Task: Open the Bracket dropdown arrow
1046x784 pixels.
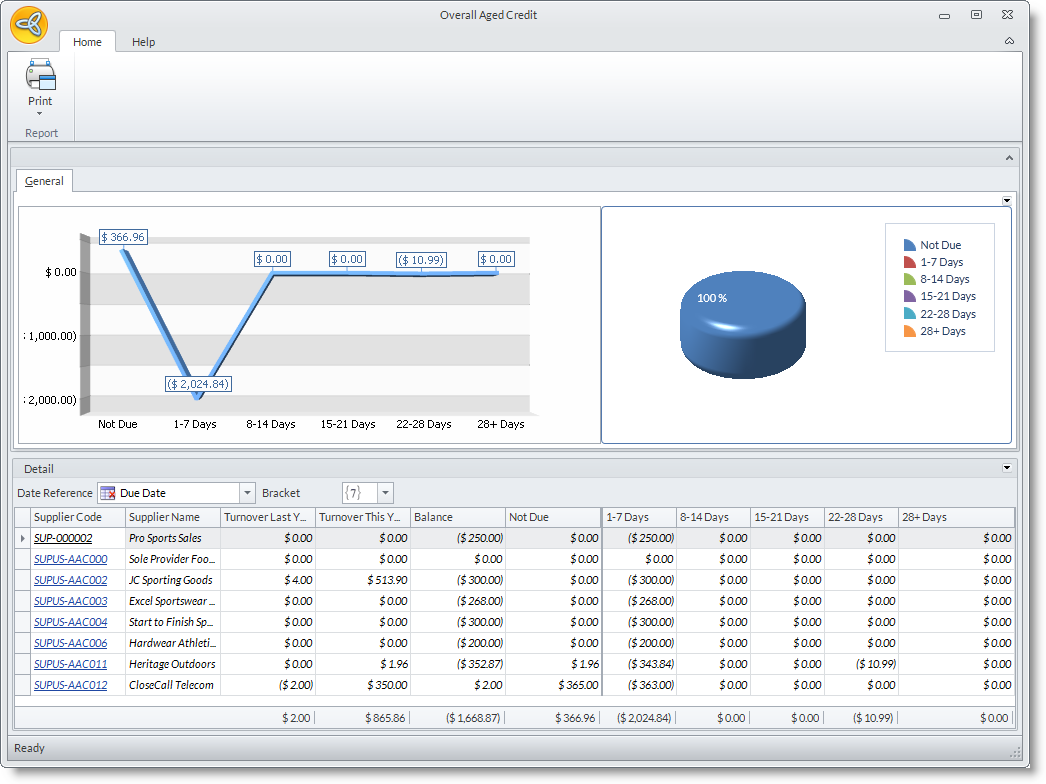Action: click(x=385, y=493)
